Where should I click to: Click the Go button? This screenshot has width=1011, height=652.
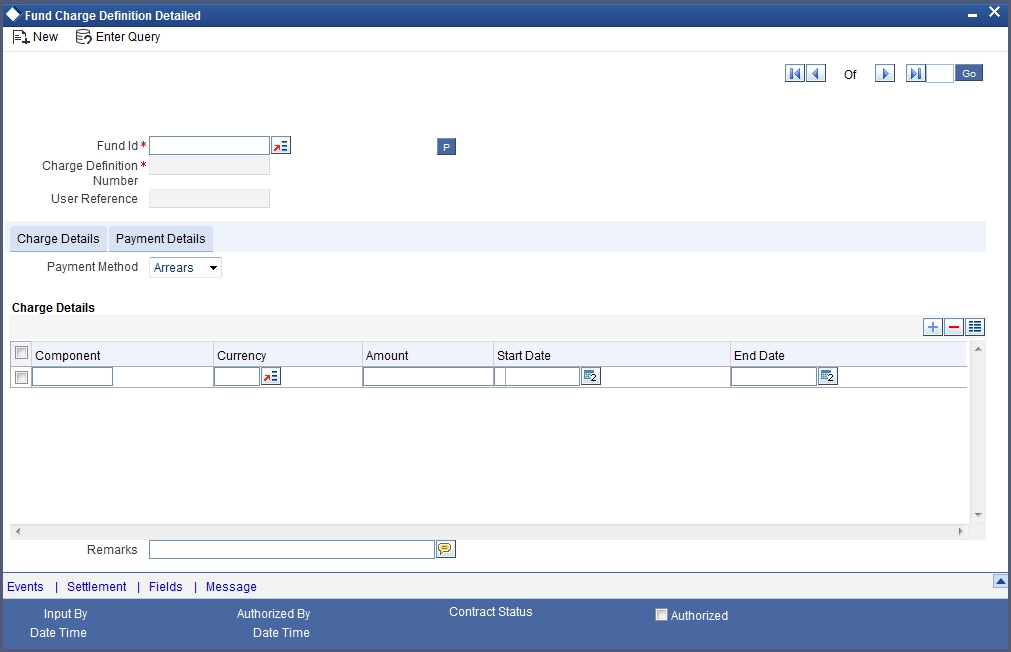[969, 74]
